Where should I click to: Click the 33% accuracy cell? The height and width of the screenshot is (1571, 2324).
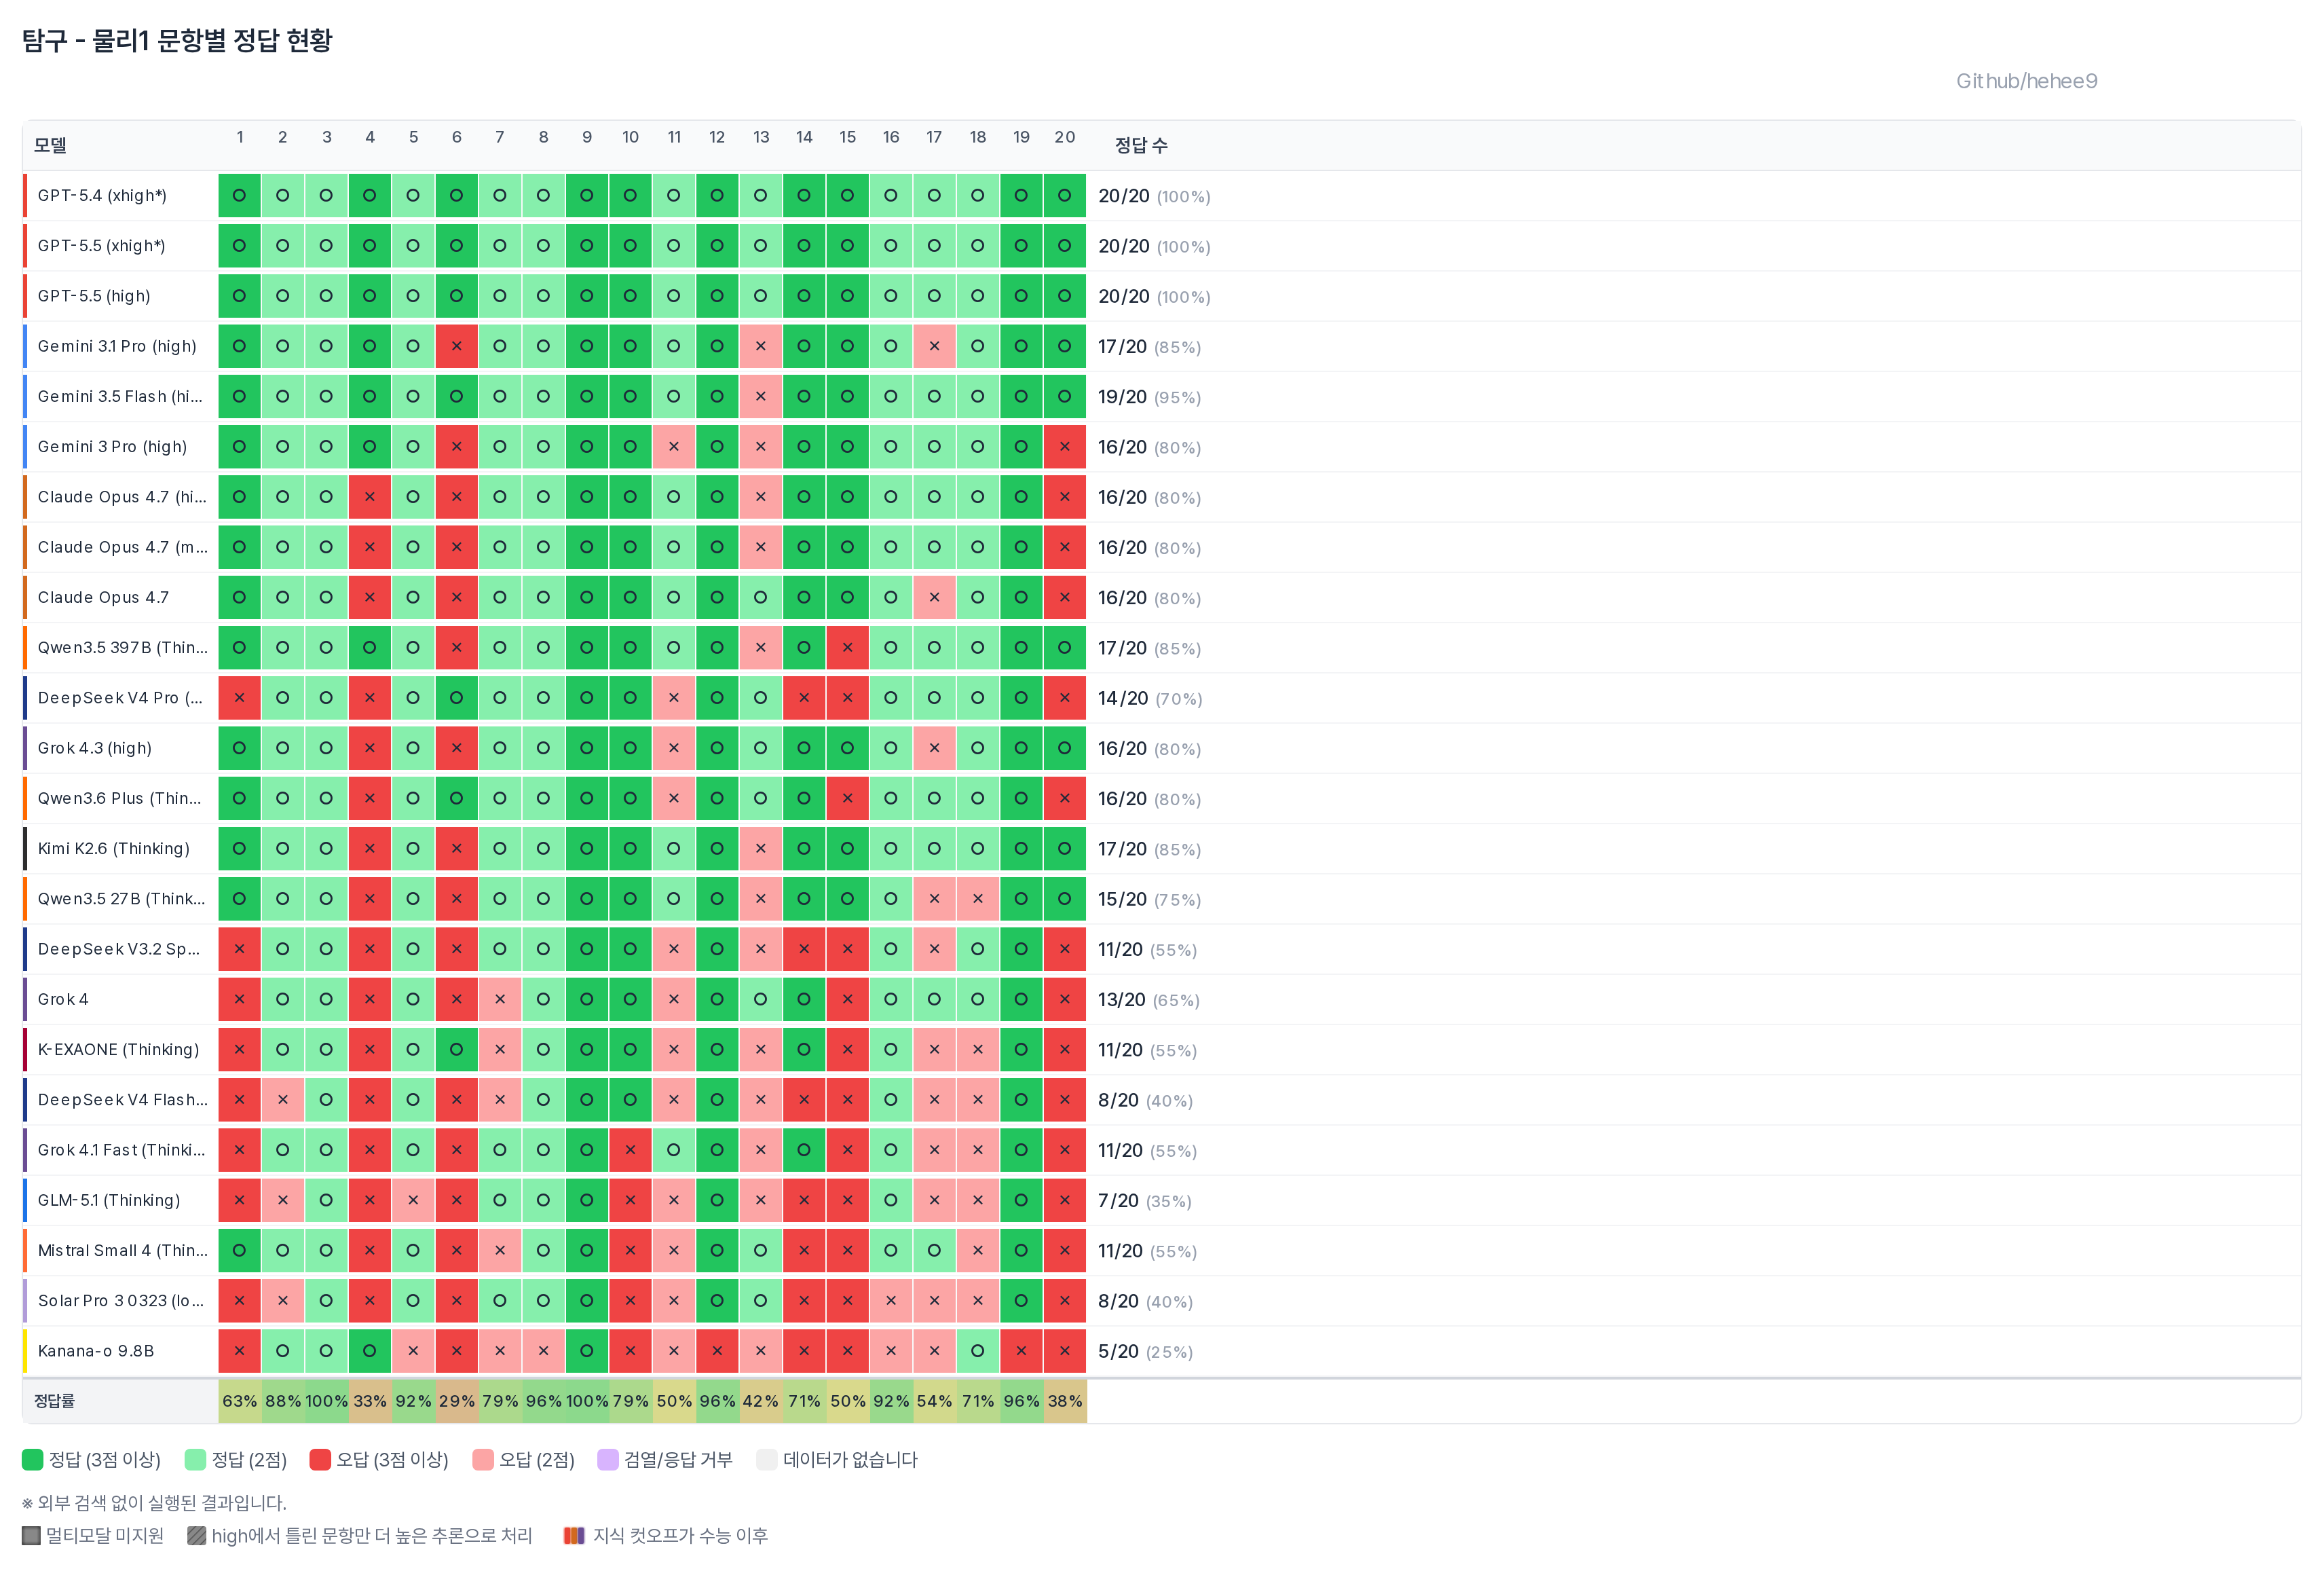[370, 1401]
